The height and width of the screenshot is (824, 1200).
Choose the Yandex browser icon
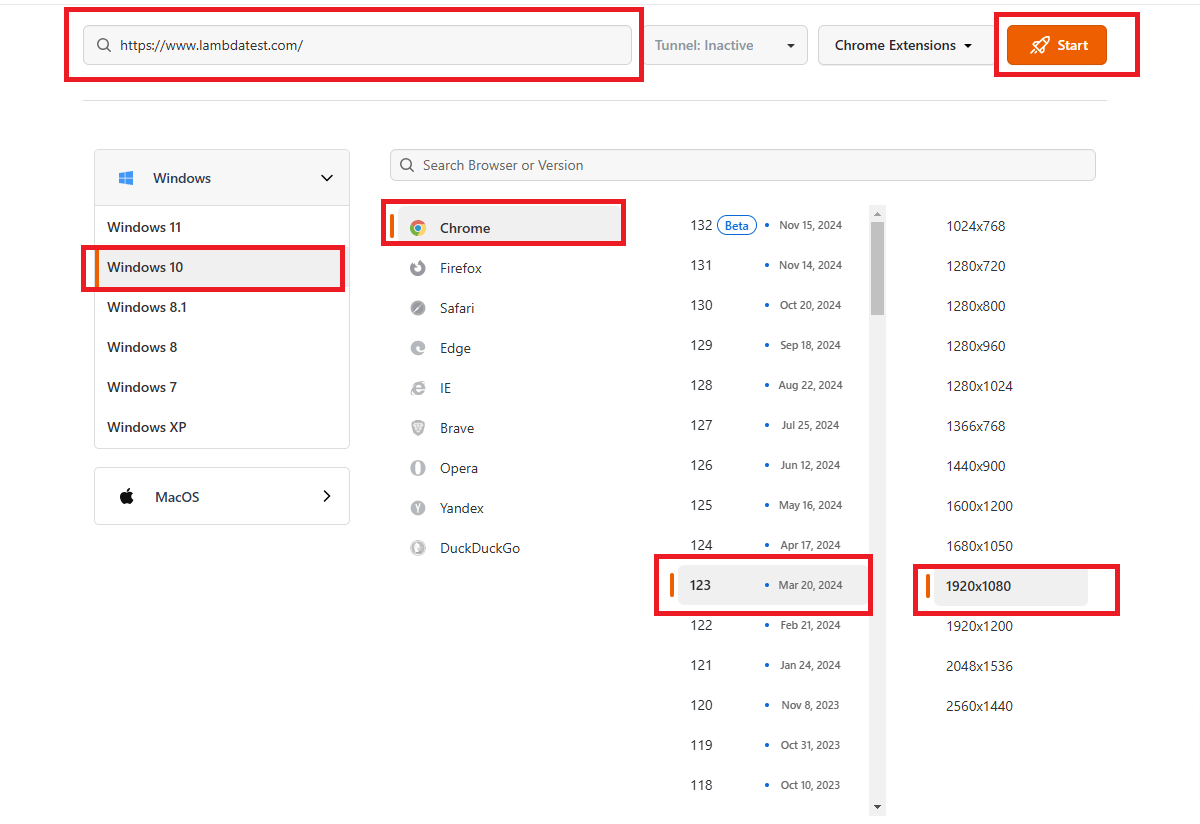point(418,508)
